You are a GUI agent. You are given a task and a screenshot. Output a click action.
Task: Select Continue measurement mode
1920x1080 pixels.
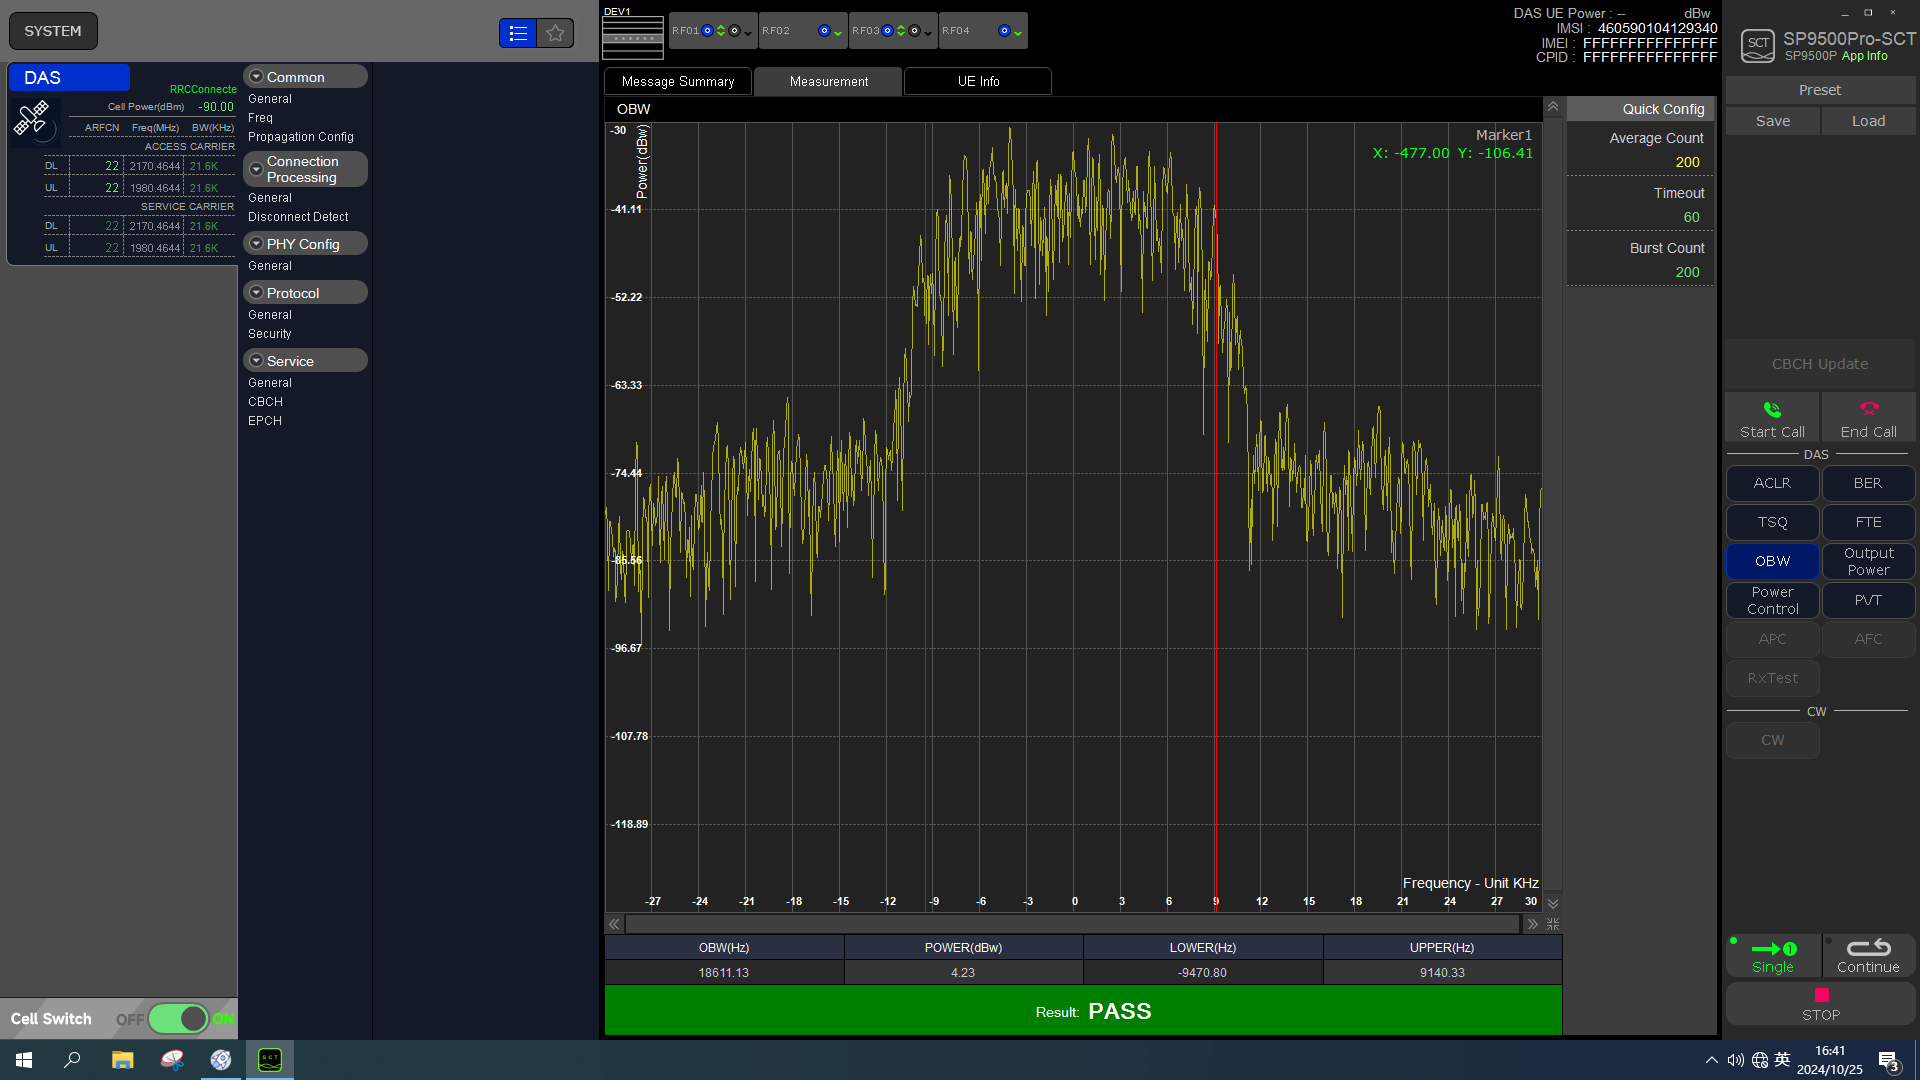1868,956
